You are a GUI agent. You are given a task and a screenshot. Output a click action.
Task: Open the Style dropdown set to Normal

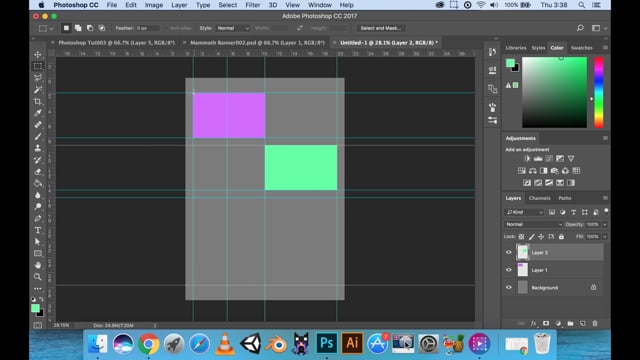[233, 28]
